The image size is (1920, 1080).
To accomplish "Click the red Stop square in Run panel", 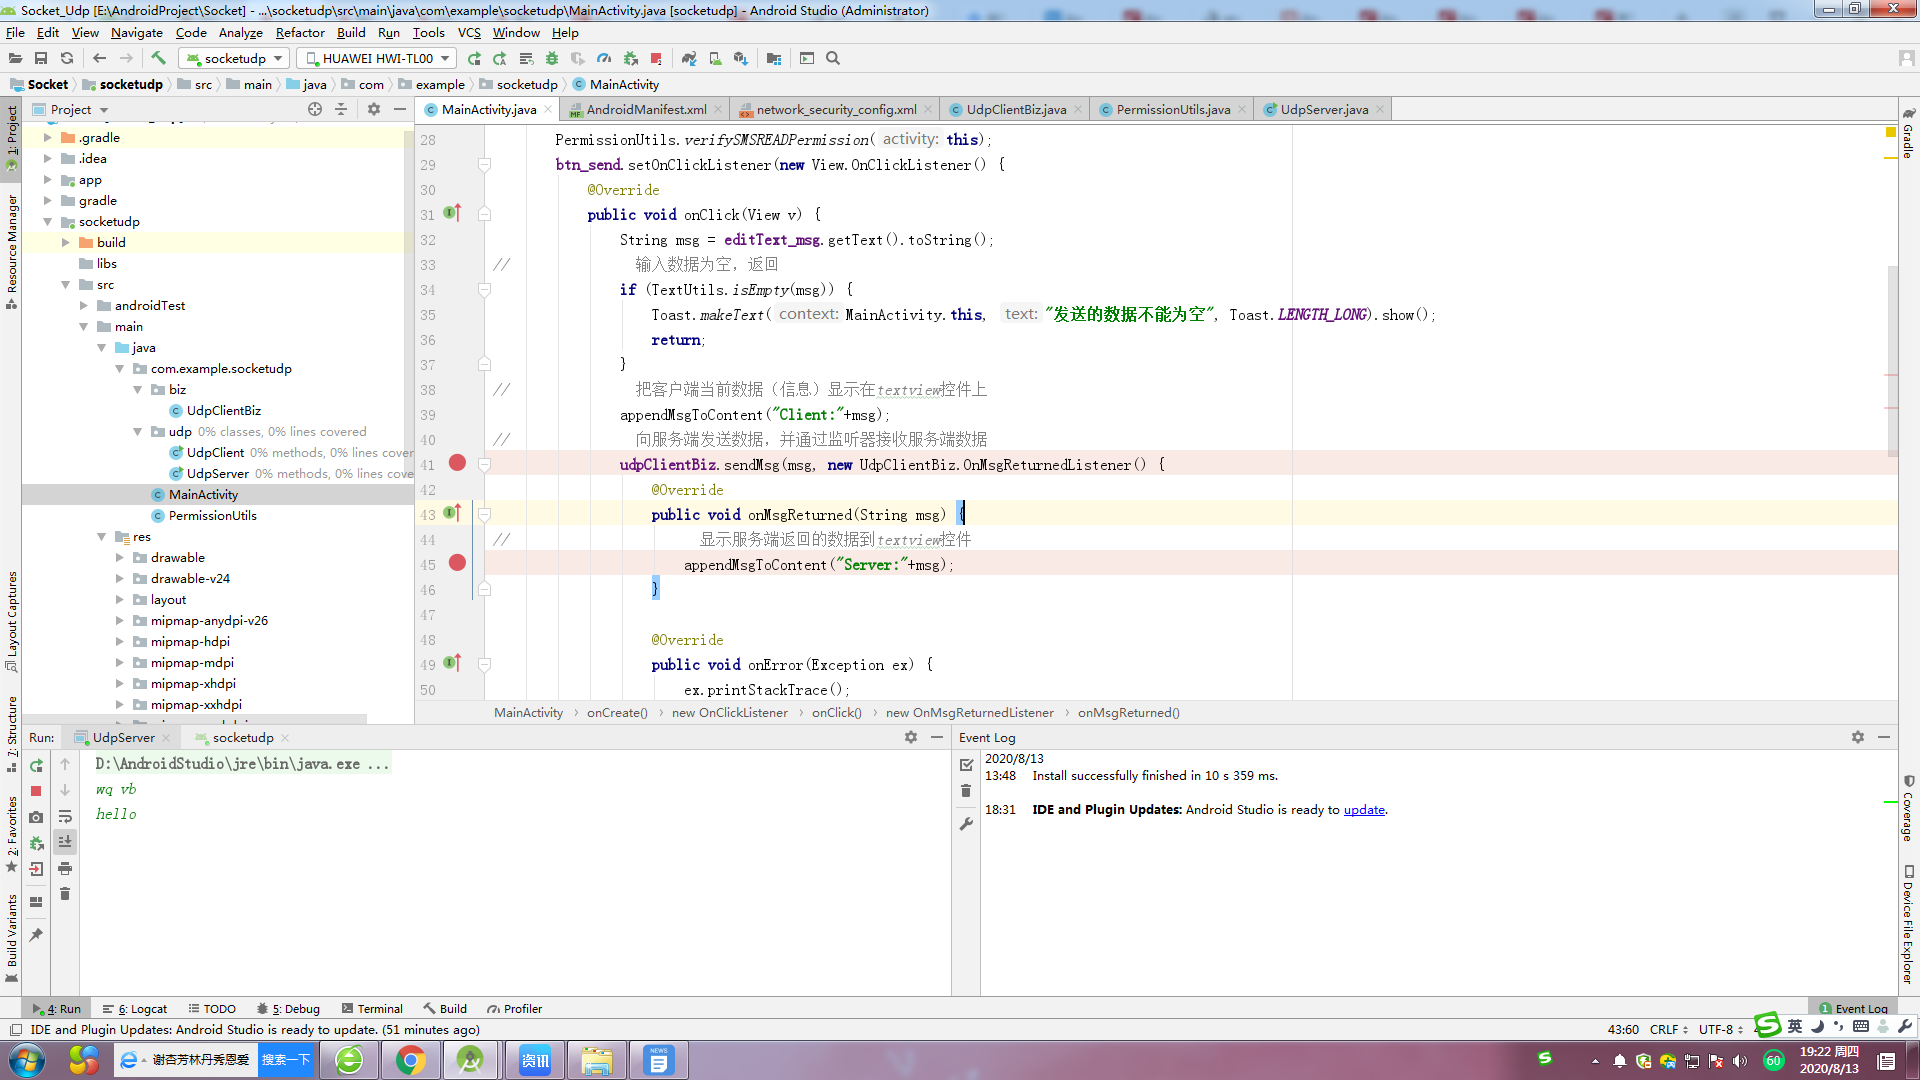I will (36, 791).
